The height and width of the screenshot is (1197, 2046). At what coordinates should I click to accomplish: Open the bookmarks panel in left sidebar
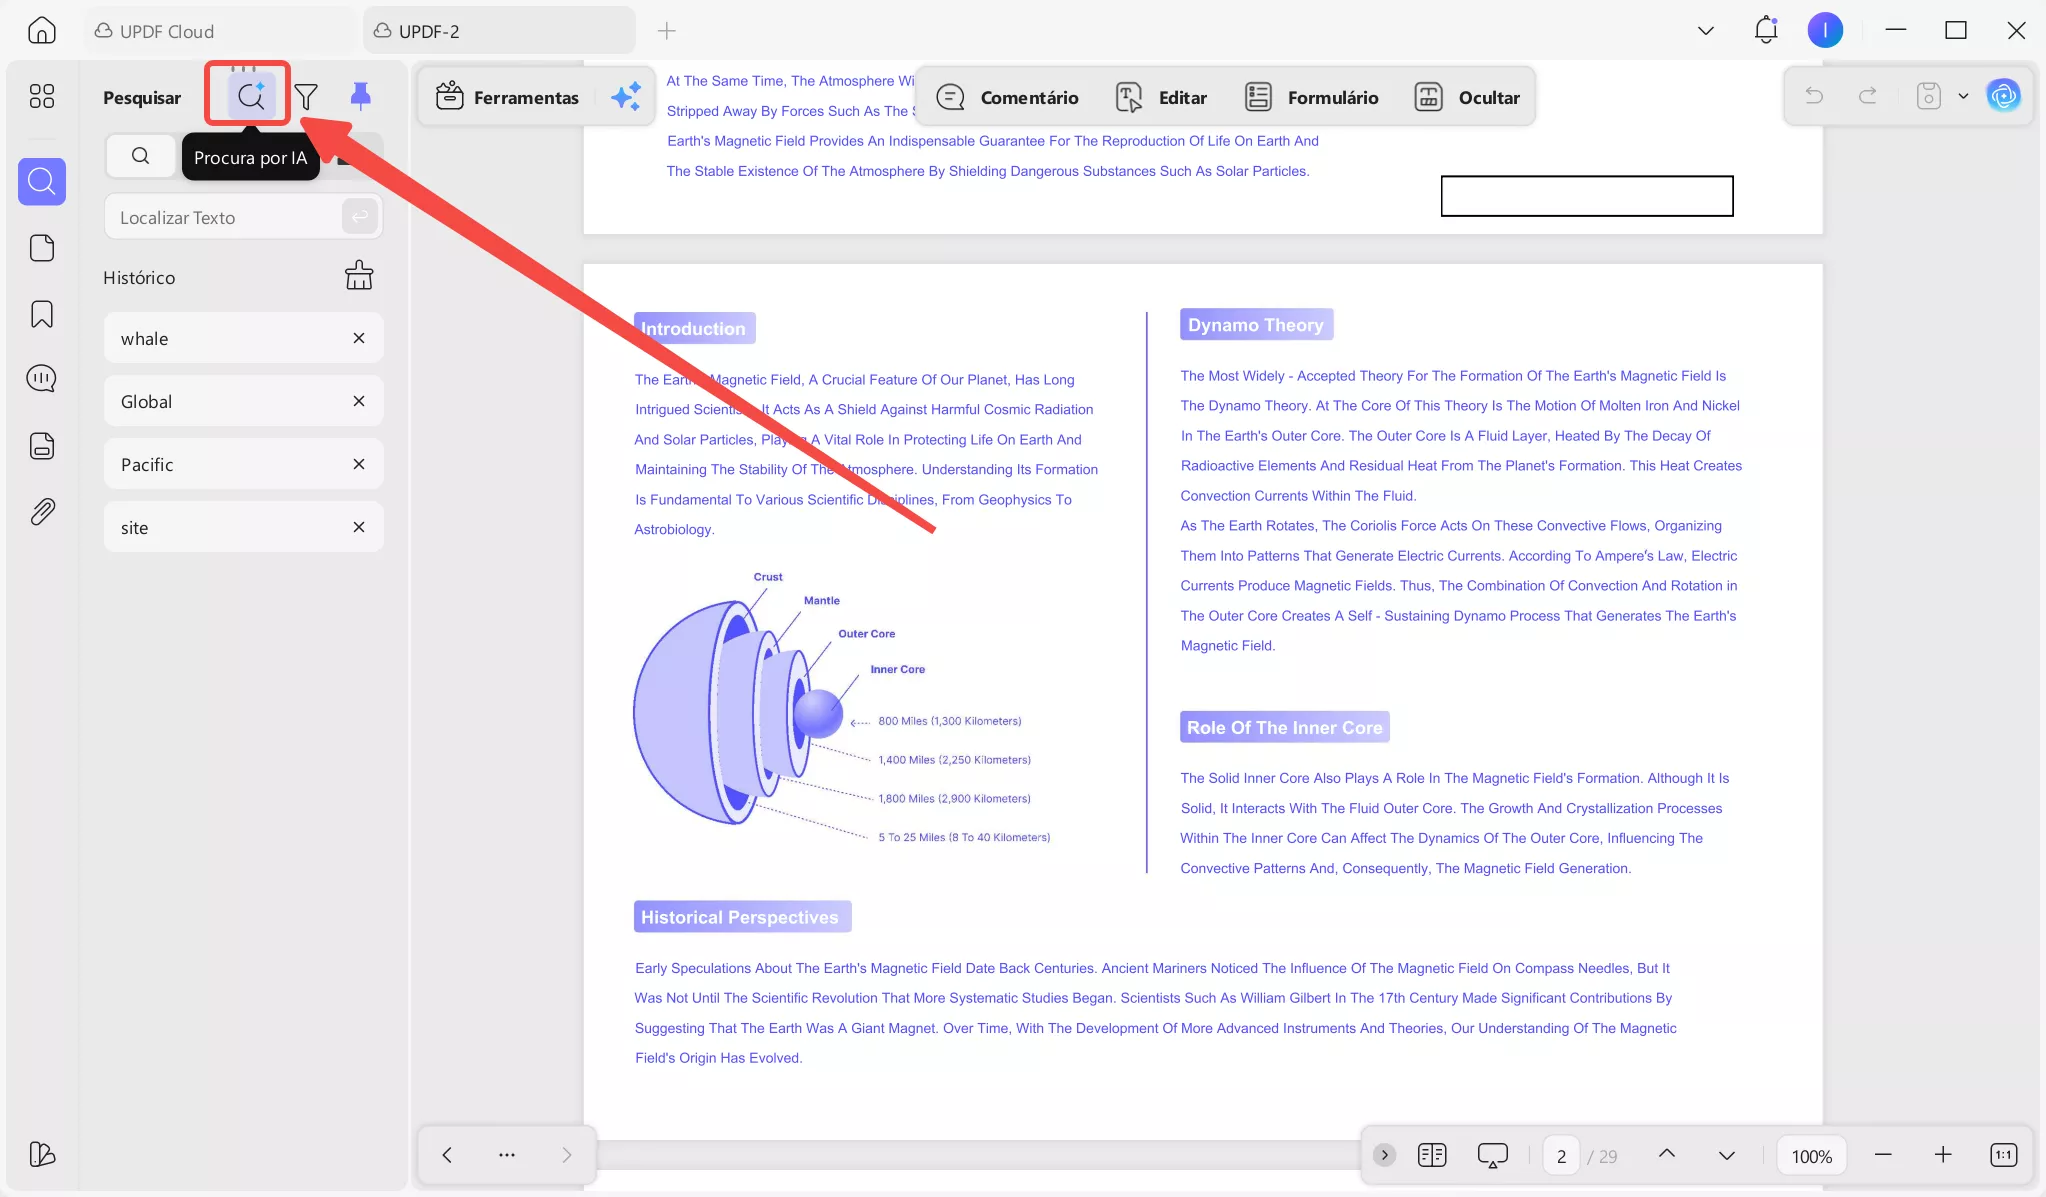point(42,314)
